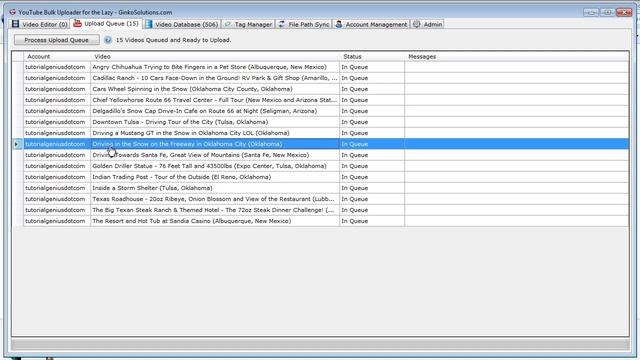The height and width of the screenshot is (360, 640).
Task: Open the Tag Manager tab
Action: click(249, 24)
